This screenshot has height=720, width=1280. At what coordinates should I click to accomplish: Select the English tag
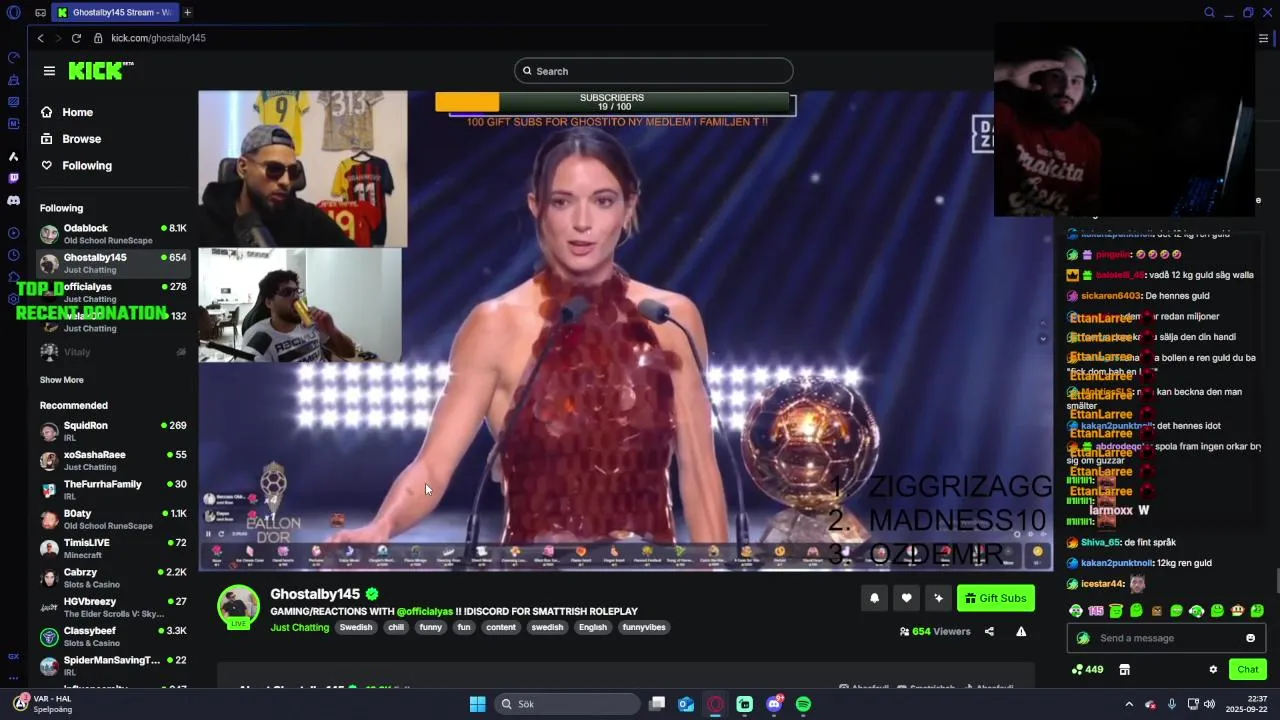(x=593, y=627)
